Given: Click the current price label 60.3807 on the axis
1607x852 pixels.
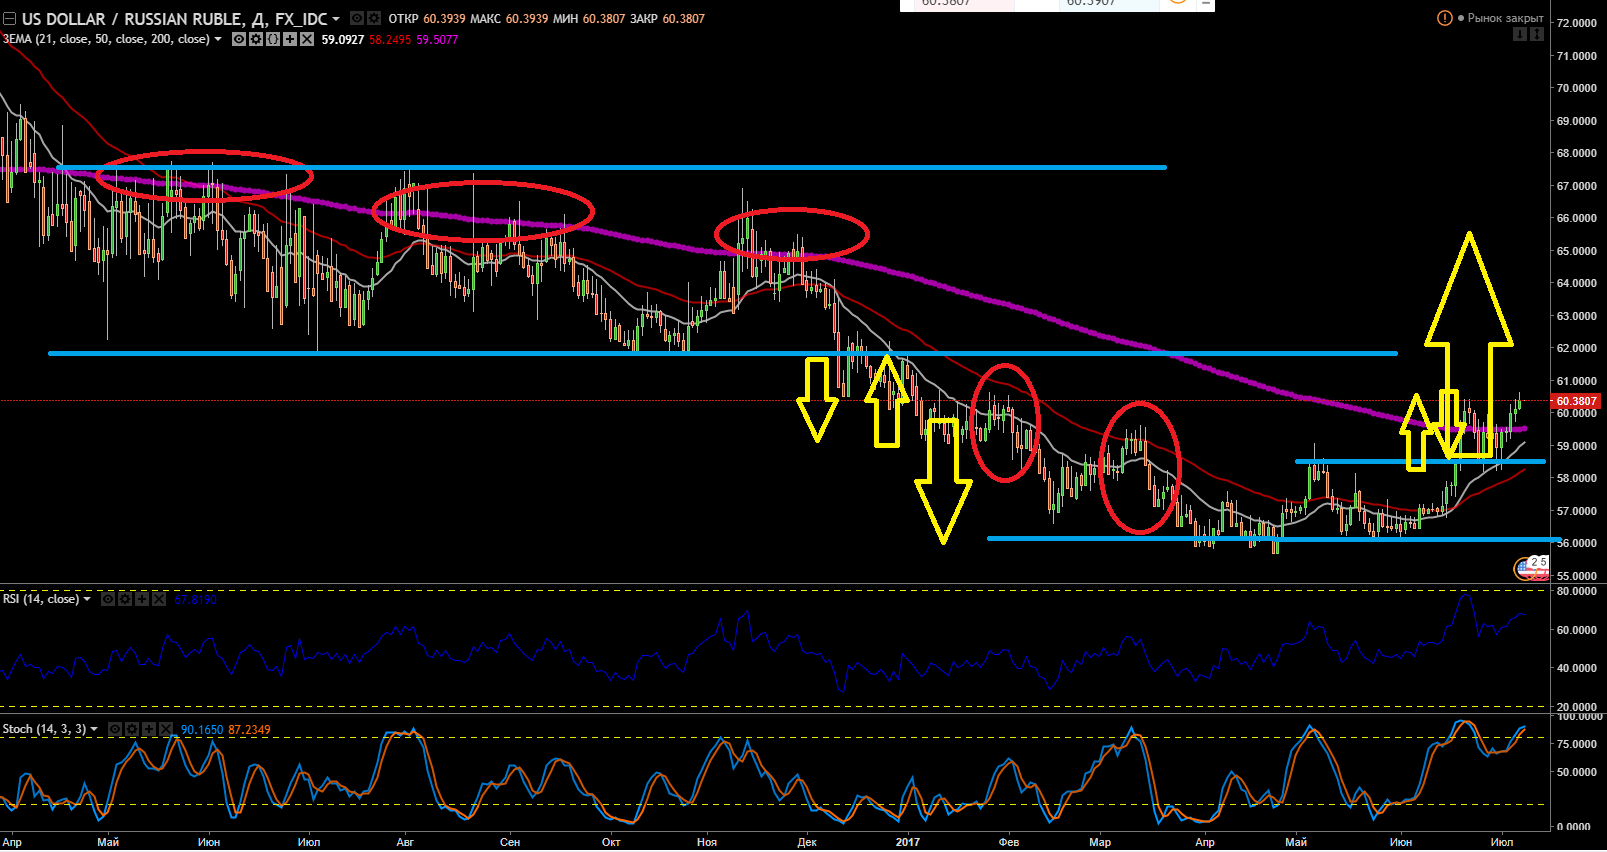Looking at the screenshot, I should [1577, 401].
